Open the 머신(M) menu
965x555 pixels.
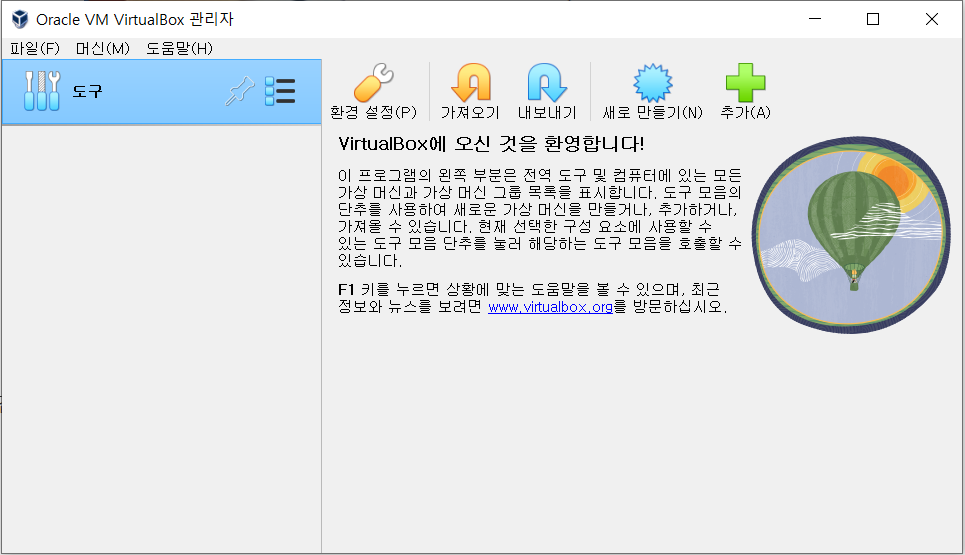(x=103, y=48)
